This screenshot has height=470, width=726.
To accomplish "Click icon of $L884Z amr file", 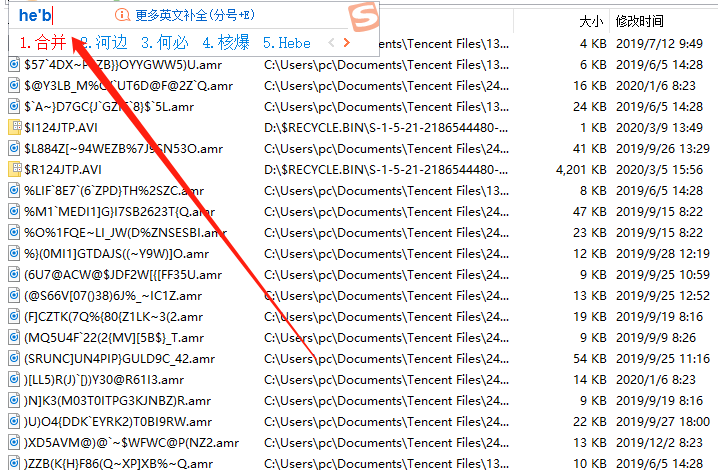I will [14, 148].
